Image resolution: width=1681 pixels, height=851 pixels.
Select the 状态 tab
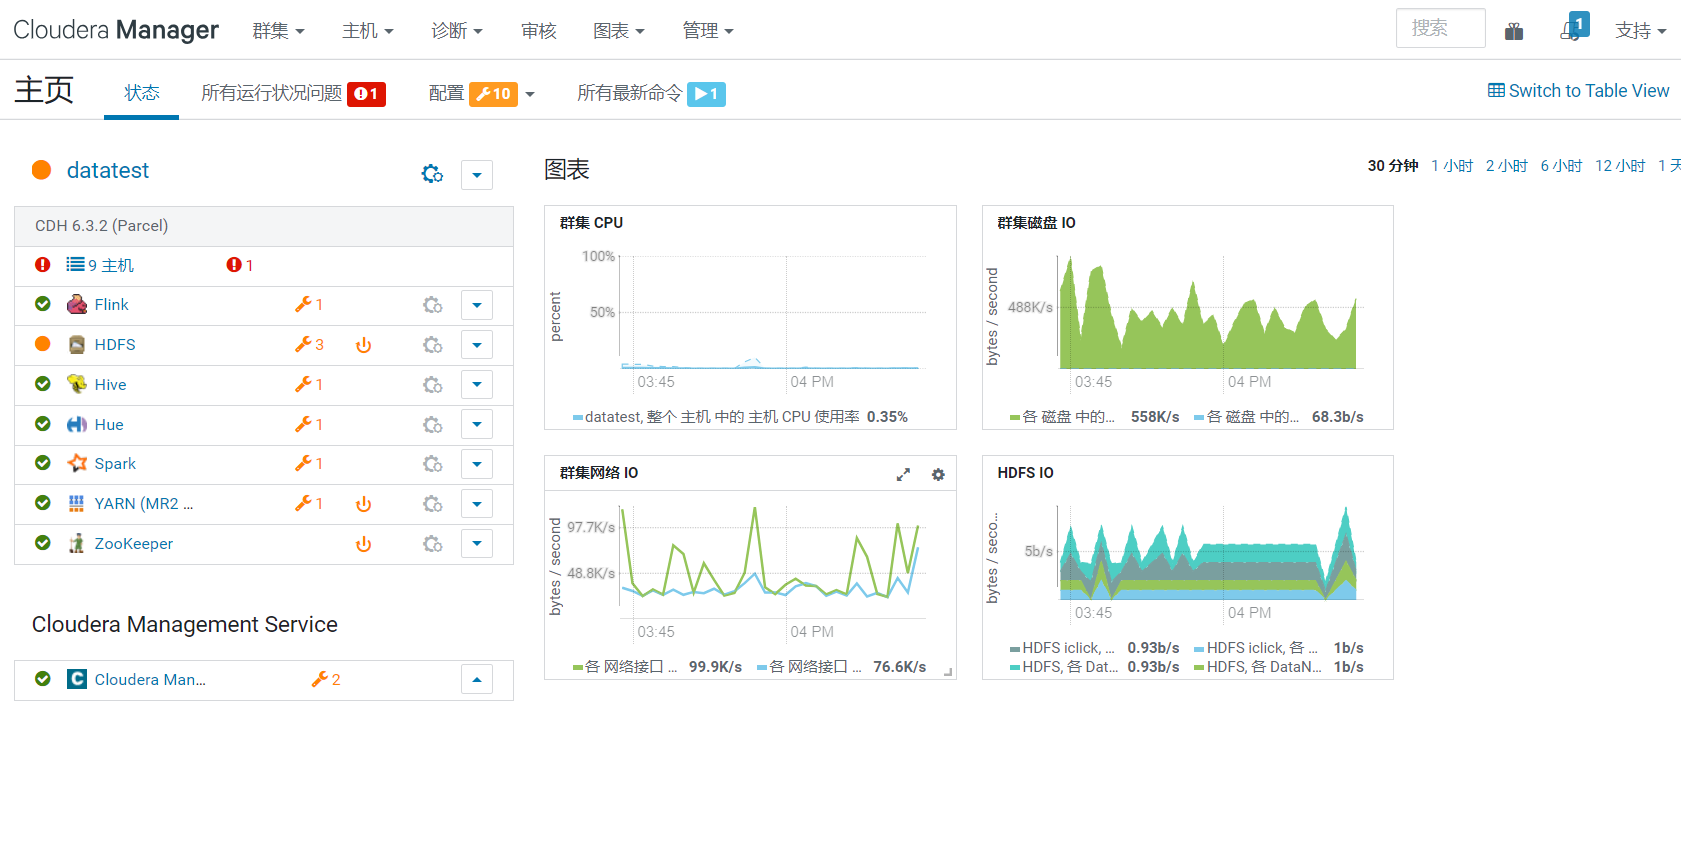pyautogui.click(x=142, y=93)
